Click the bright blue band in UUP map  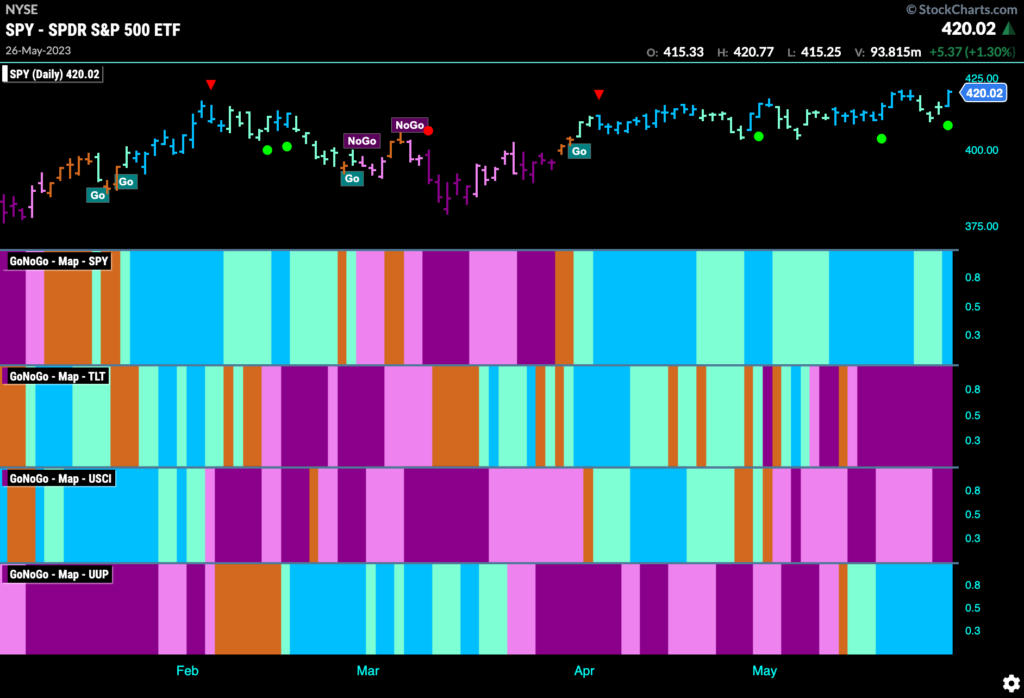coord(914,609)
